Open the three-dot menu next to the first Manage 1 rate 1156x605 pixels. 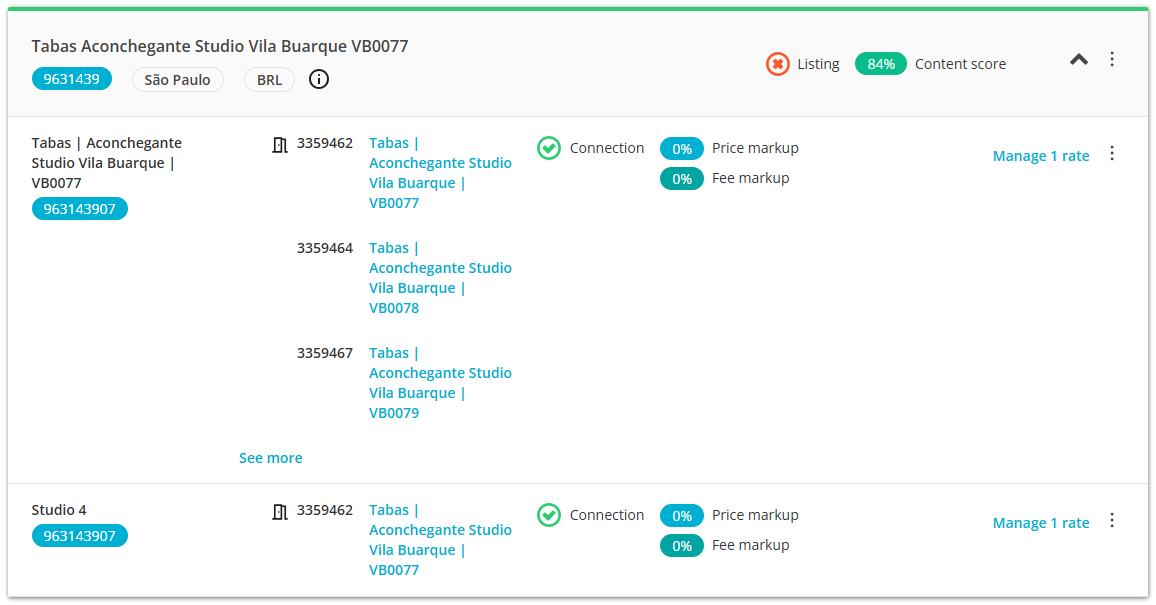tap(1112, 154)
